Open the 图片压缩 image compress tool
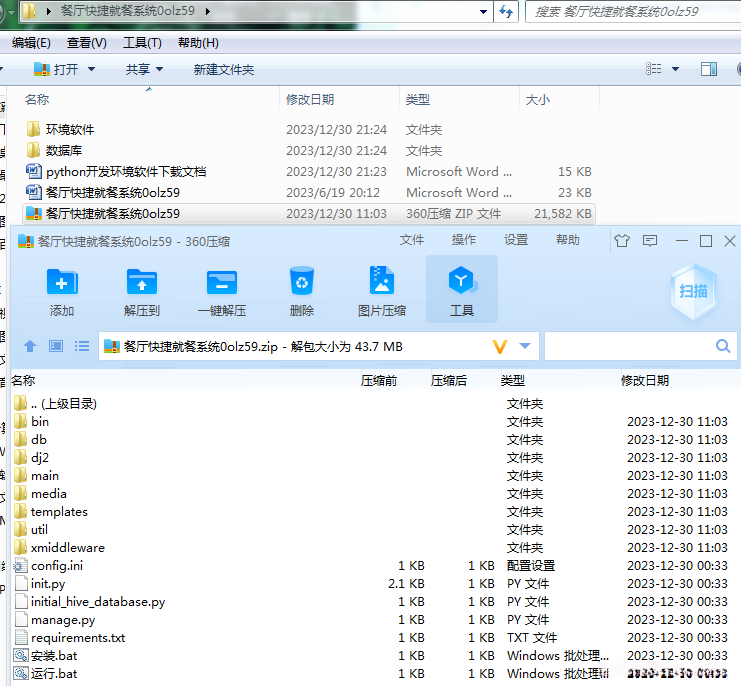 (x=381, y=282)
